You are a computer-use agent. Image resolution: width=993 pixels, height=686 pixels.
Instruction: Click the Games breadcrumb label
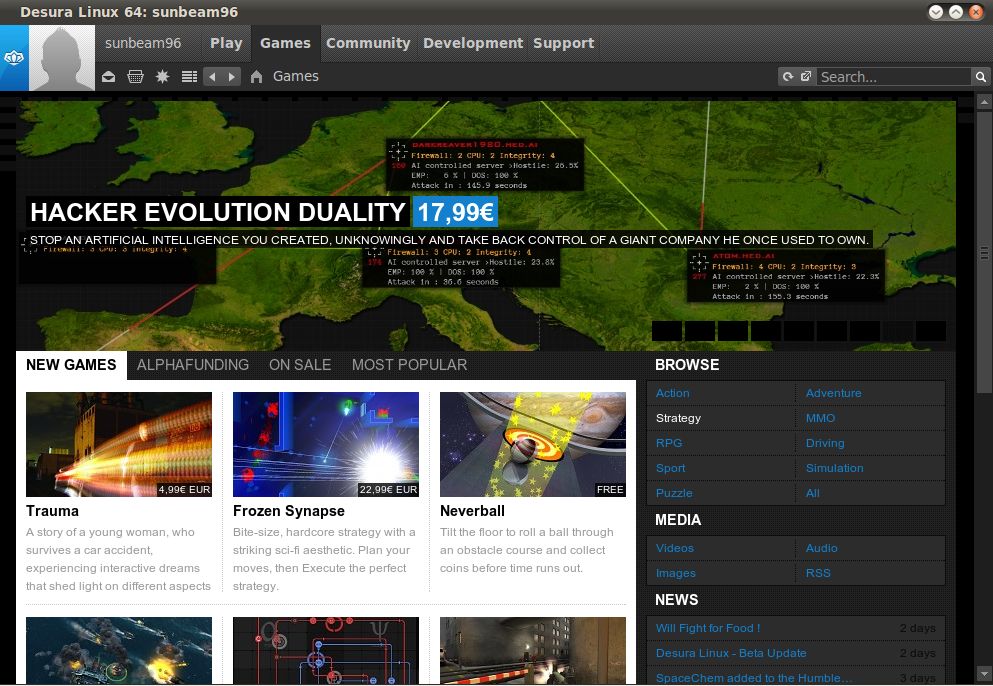pyautogui.click(x=296, y=76)
